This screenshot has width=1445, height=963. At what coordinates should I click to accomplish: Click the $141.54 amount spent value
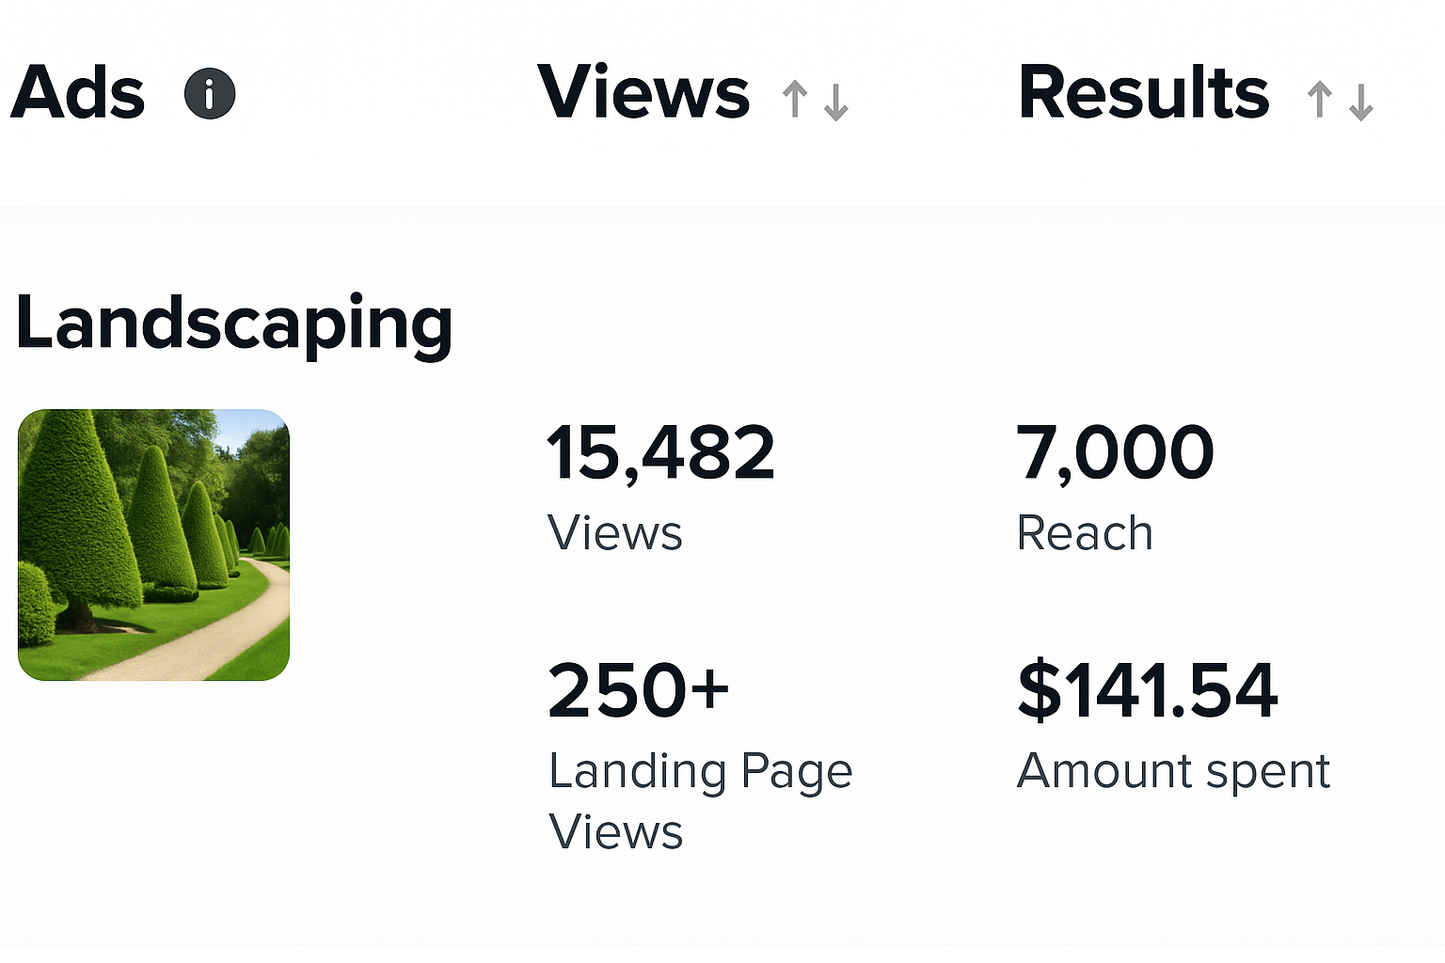pos(1147,690)
